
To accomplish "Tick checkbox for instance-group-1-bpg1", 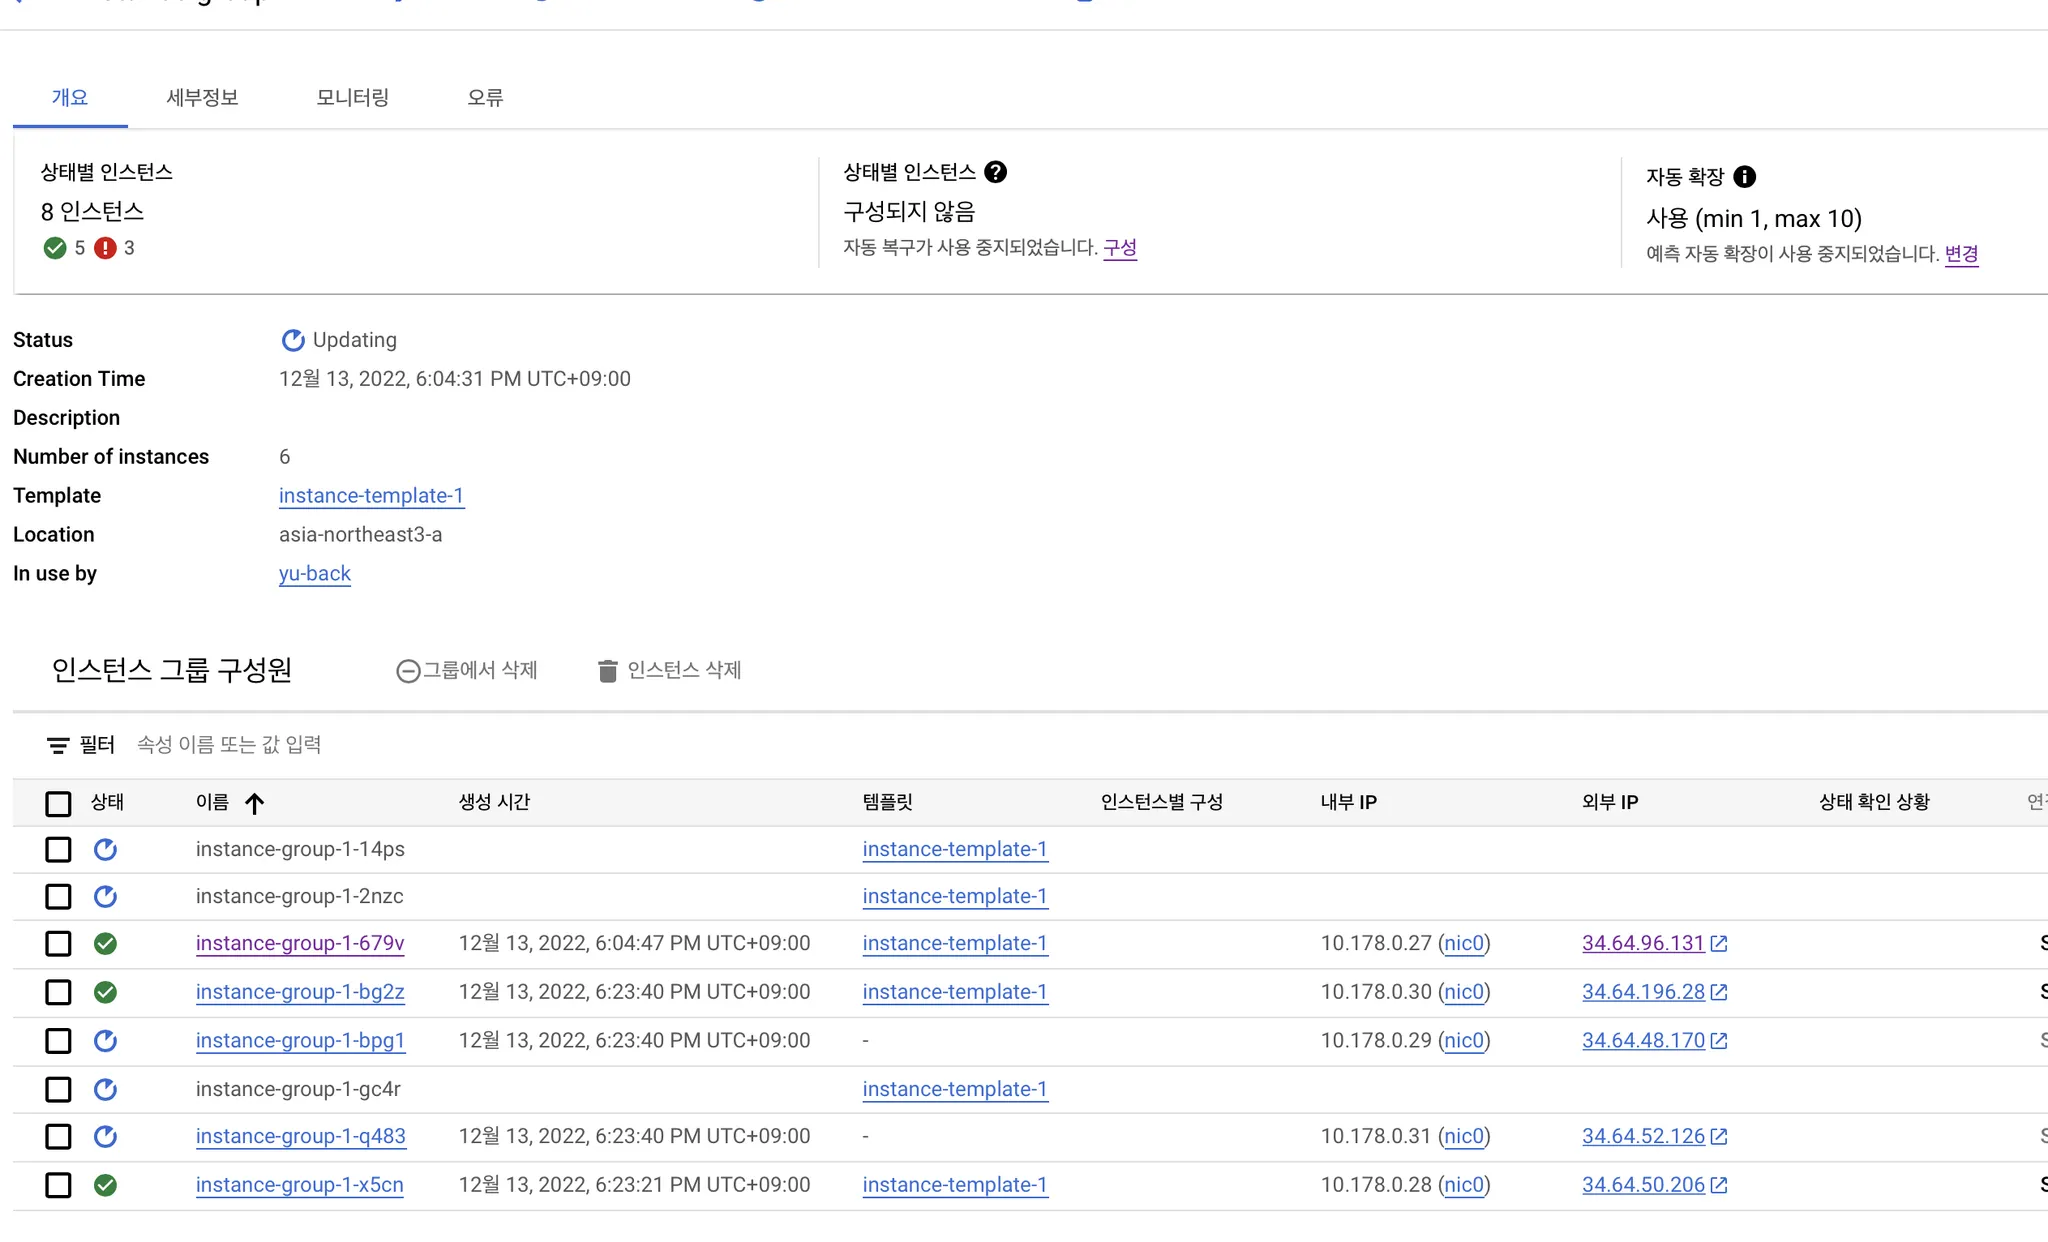I will pos(58,1041).
